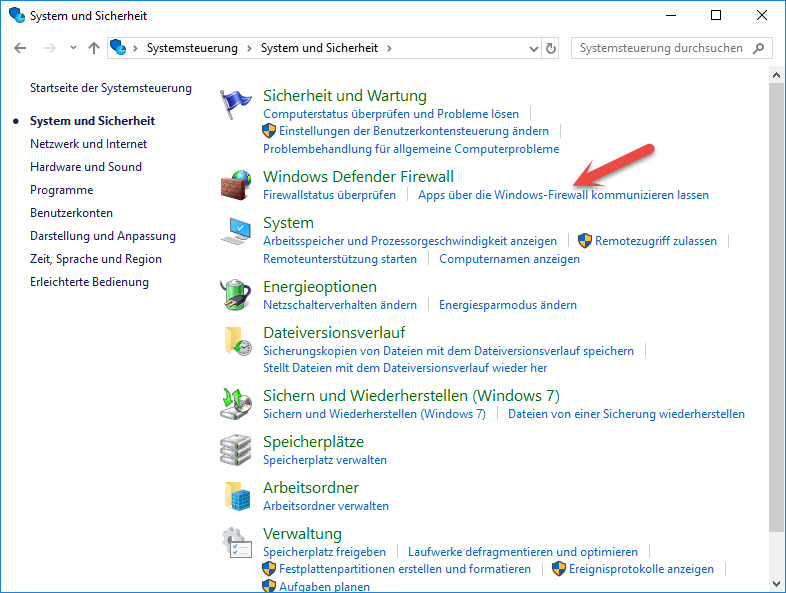
Task: Open the recent locations dropdown arrow
Action: point(73,48)
